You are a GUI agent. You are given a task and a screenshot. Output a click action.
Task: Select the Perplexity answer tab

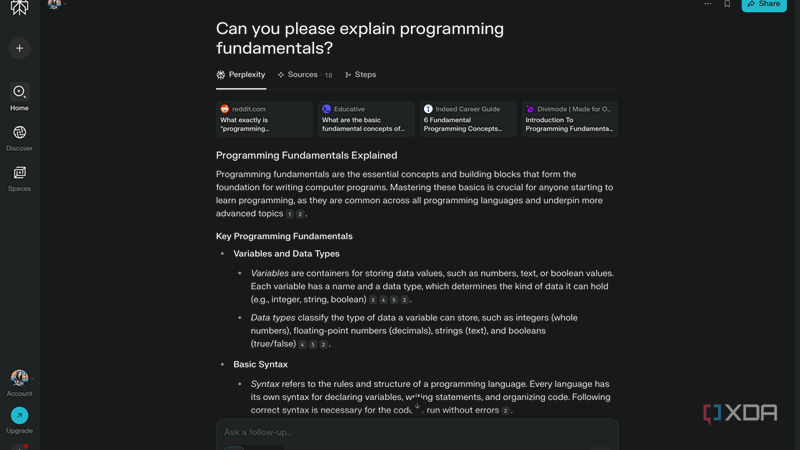pyautogui.click(x=241, y=75)
